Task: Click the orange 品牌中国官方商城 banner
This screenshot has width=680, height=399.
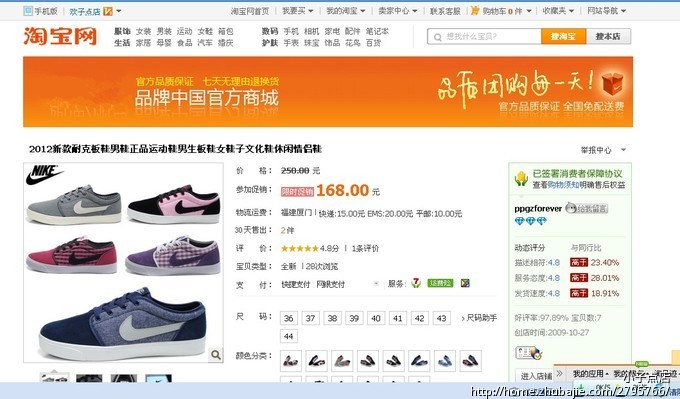Action: click(328, 92)
